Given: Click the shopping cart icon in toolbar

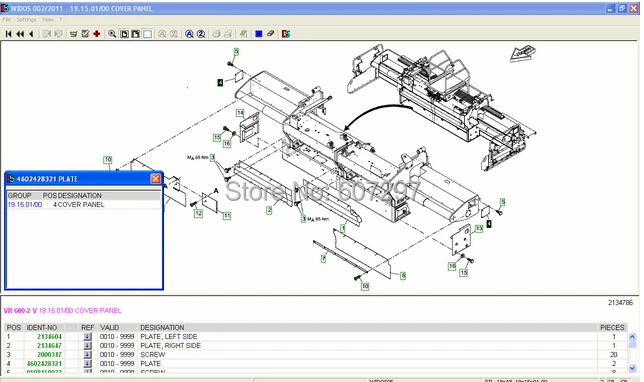Looking at the screenshot, I should pos(74,34).
